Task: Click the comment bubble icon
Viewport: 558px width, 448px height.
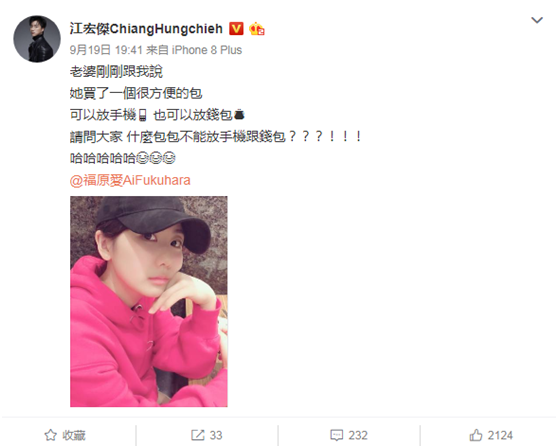Action: pyautogui.click(x=336, y=435)
